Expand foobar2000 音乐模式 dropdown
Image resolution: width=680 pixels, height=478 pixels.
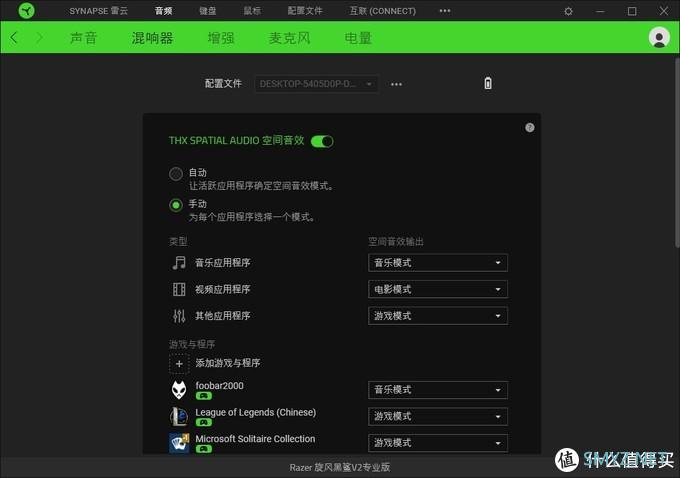[x=438, y=390]
